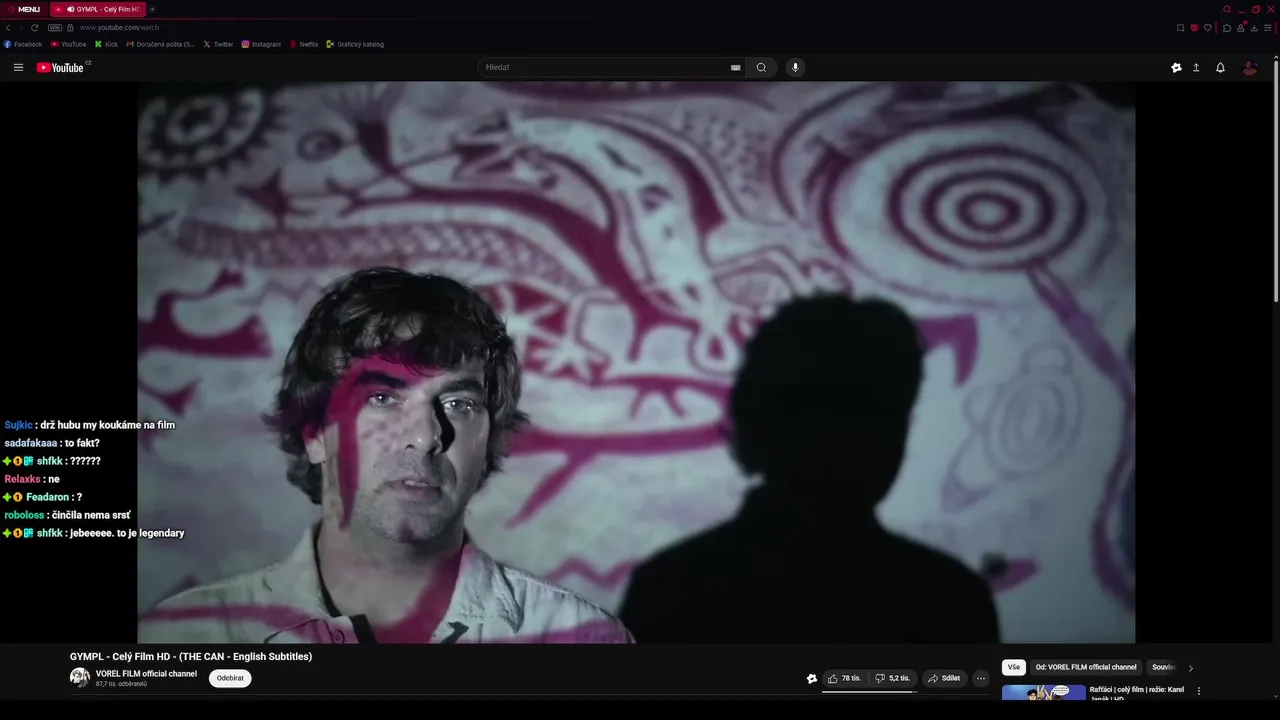Open the VOREL FILM official channel link

point(146,674)
